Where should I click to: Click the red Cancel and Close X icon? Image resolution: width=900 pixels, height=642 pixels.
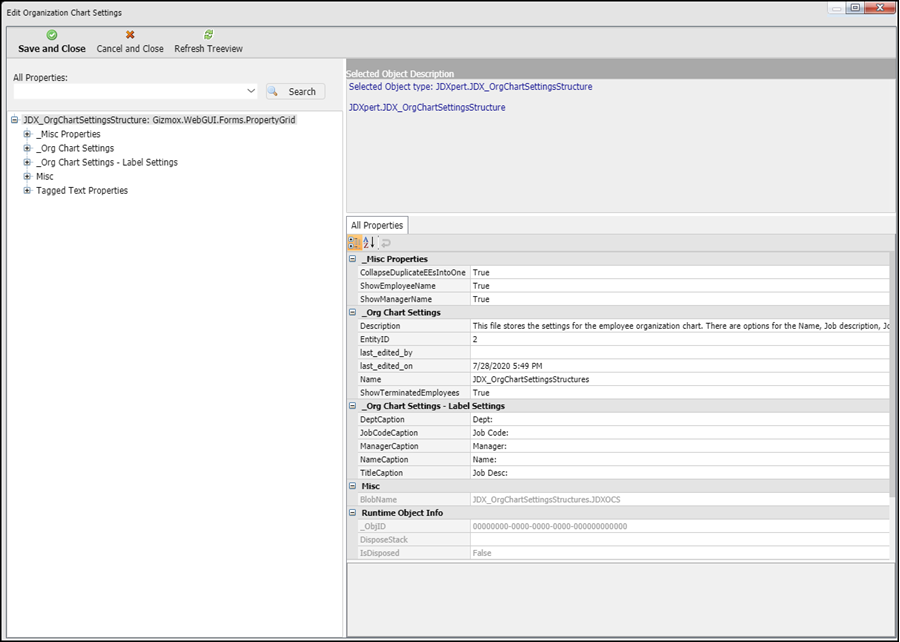tap(129, 33)
